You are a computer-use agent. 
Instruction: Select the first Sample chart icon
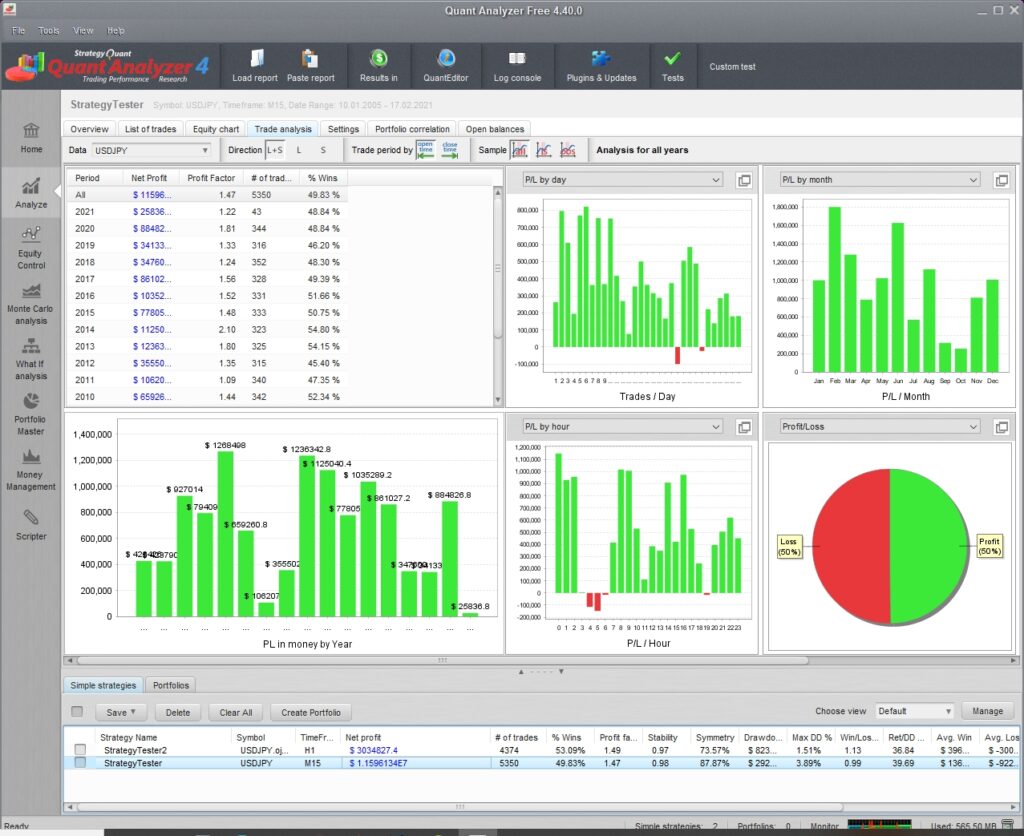[x=520, y=150]
